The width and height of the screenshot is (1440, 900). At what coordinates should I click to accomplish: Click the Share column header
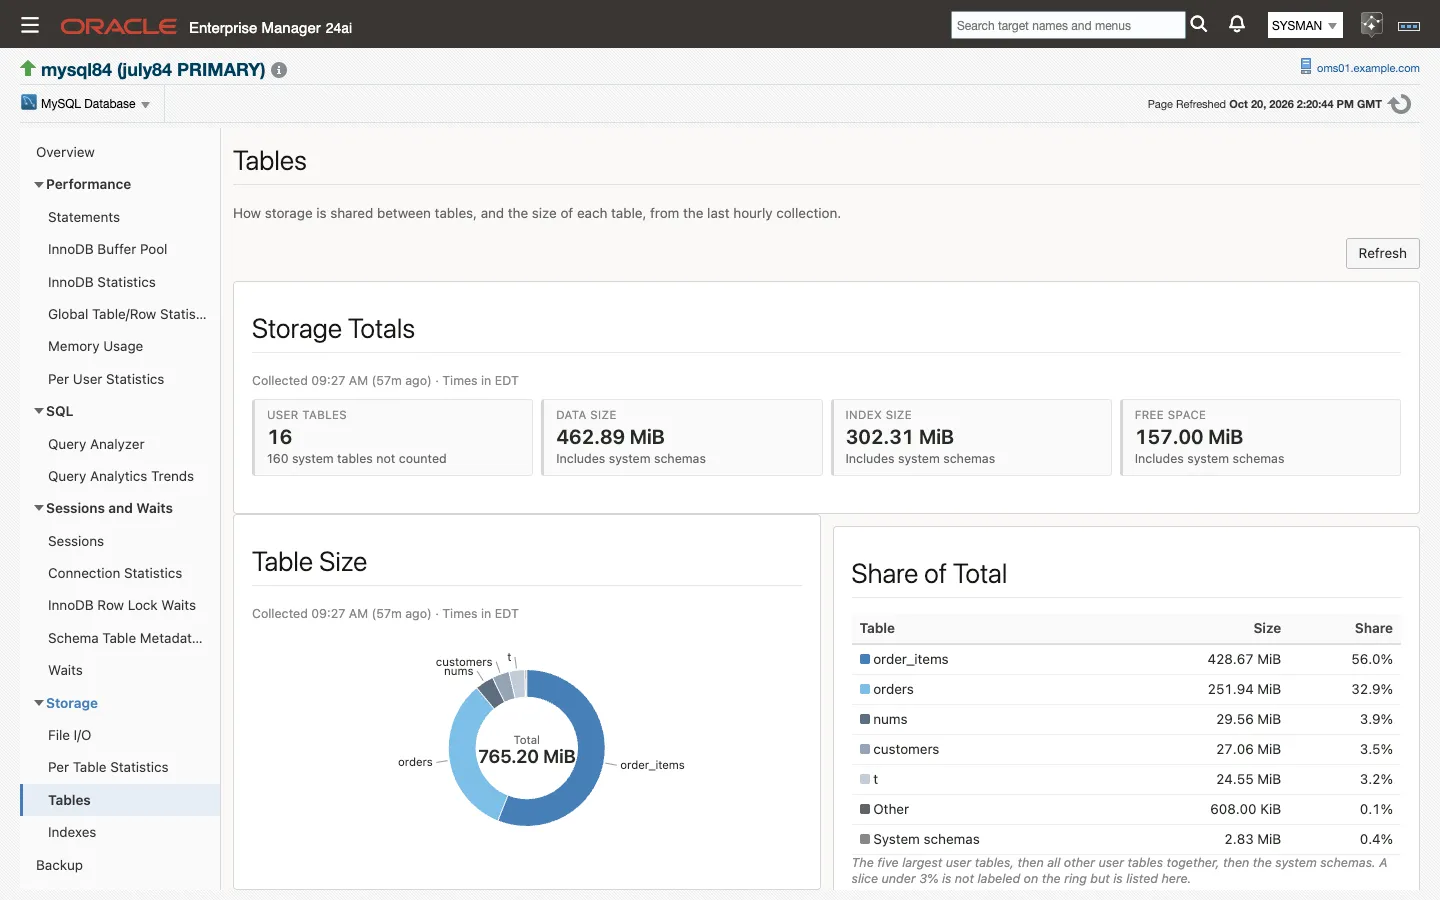point(1373,628)
